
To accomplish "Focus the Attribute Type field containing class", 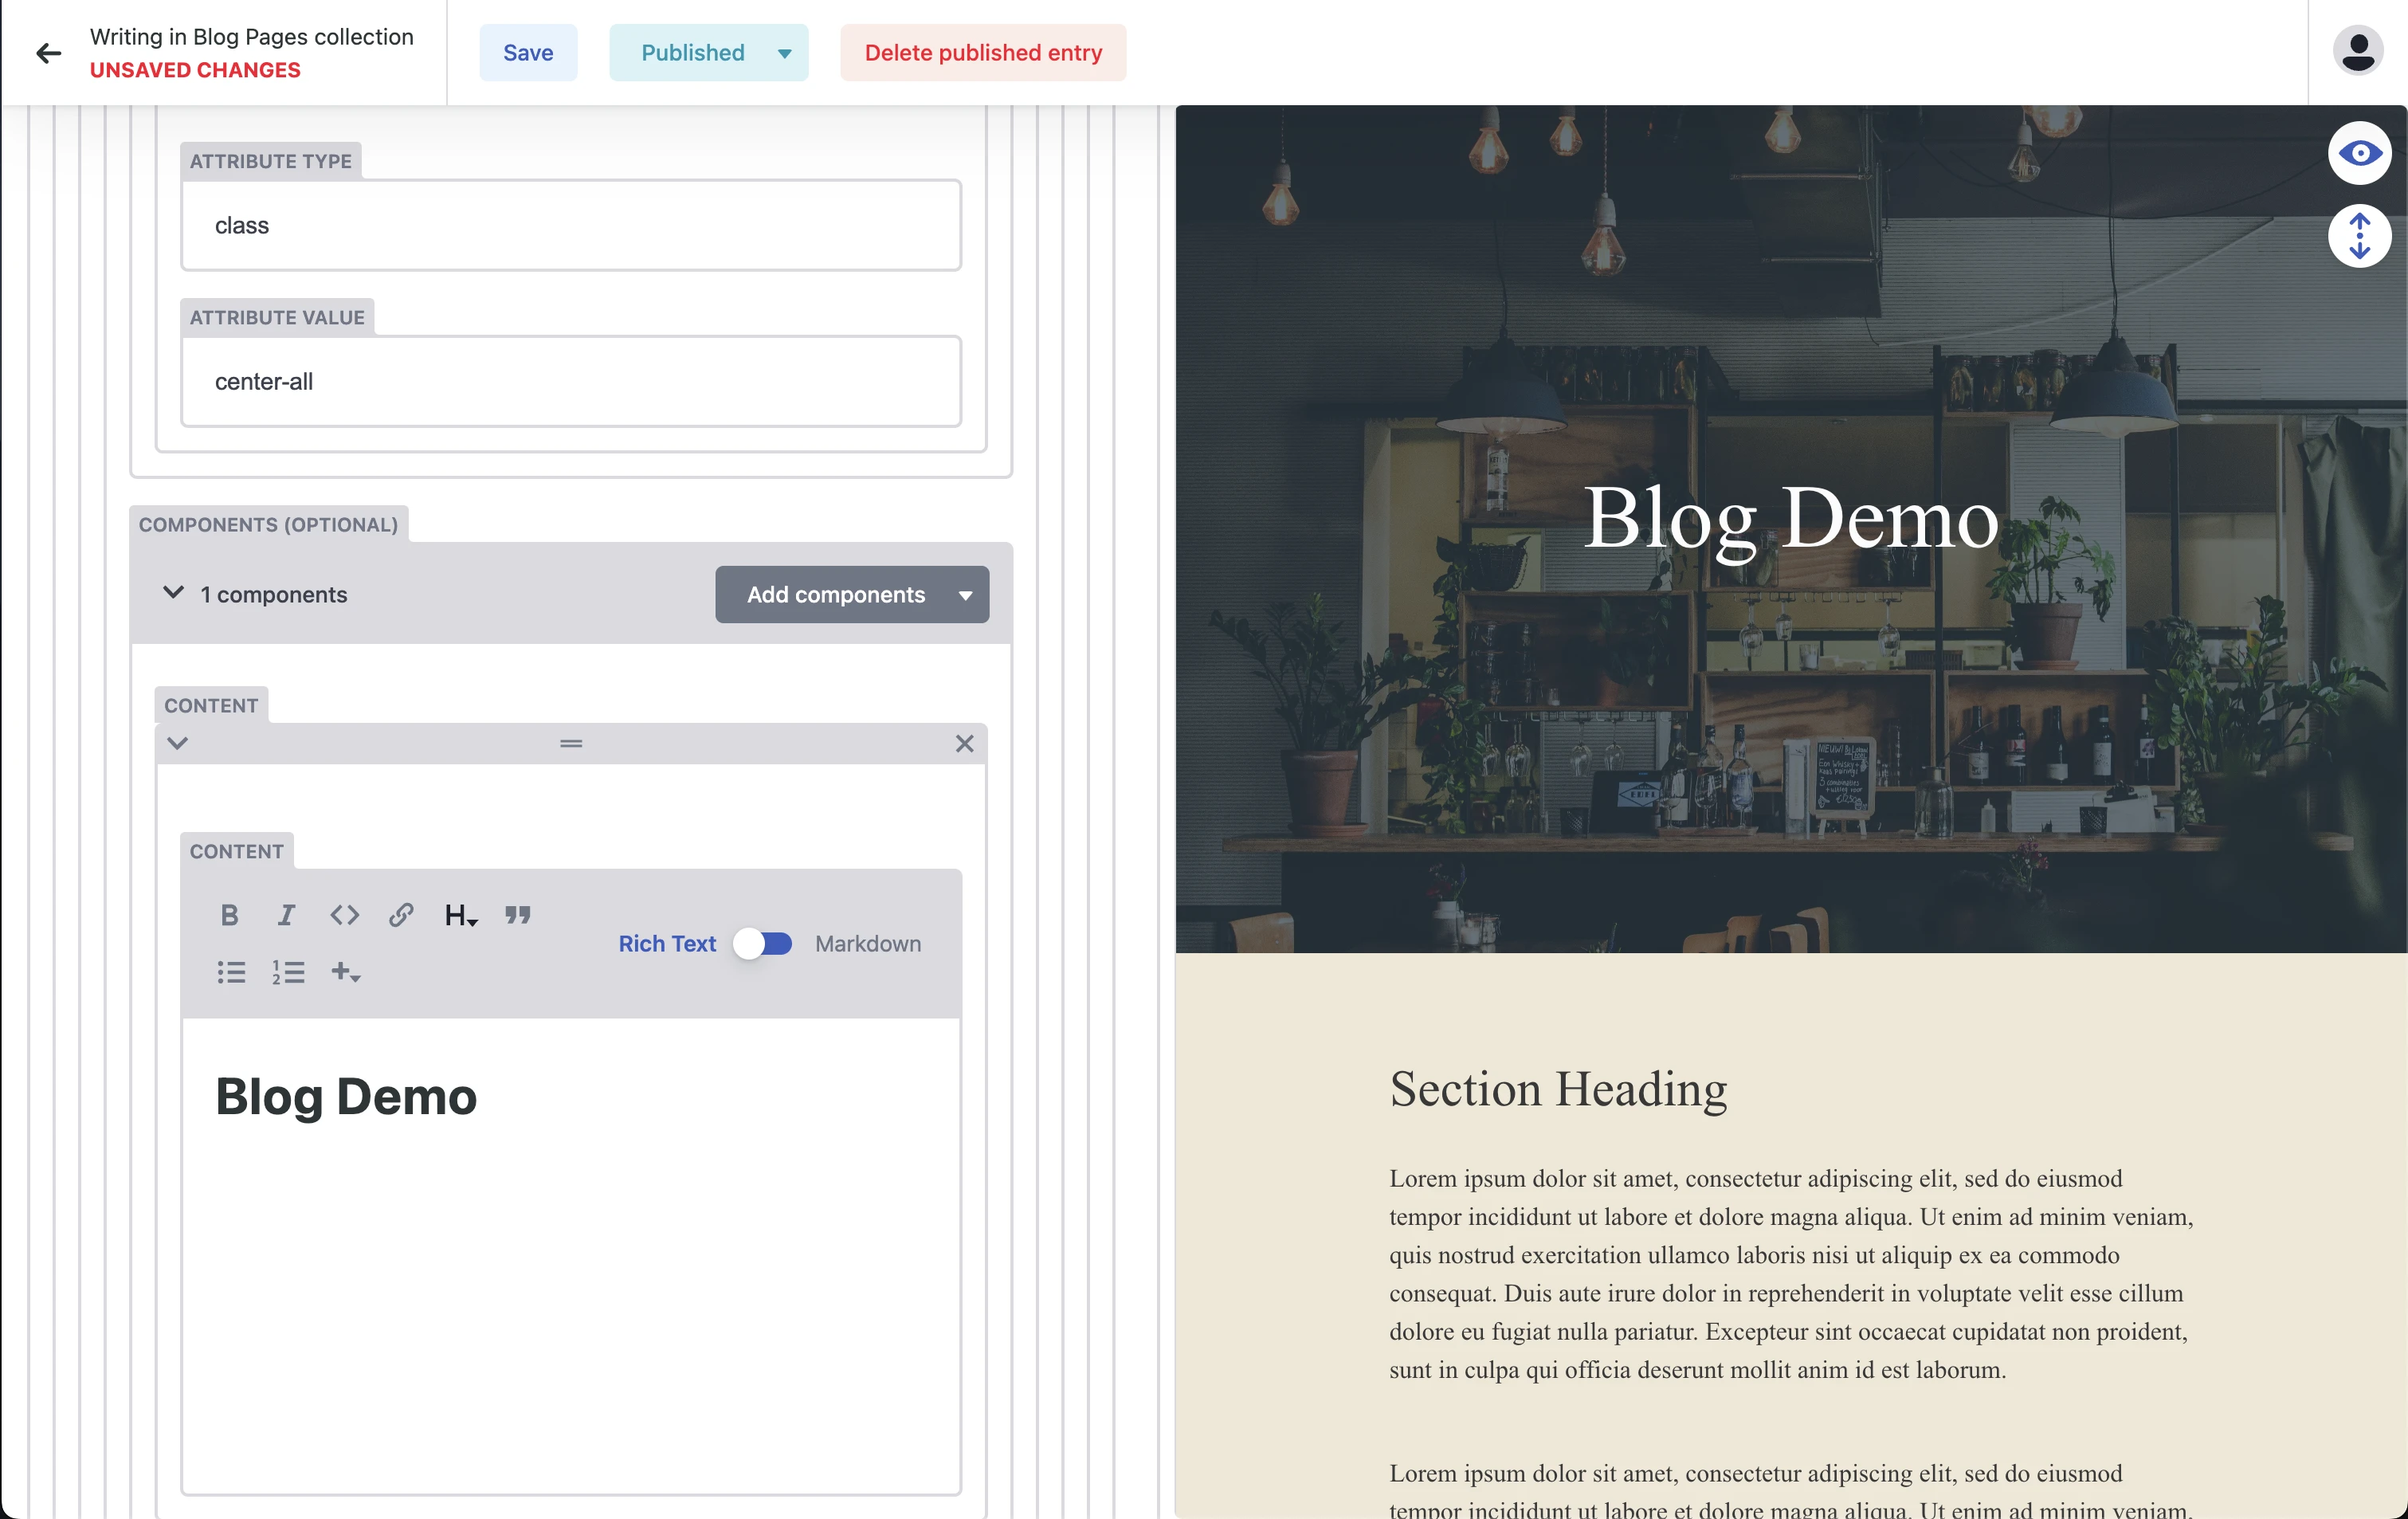I will 571,226.
